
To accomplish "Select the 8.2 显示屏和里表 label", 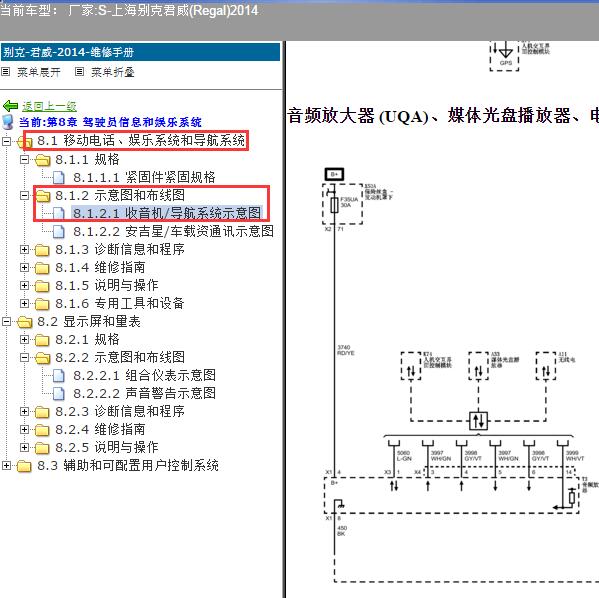I will [x=89, y=322].
